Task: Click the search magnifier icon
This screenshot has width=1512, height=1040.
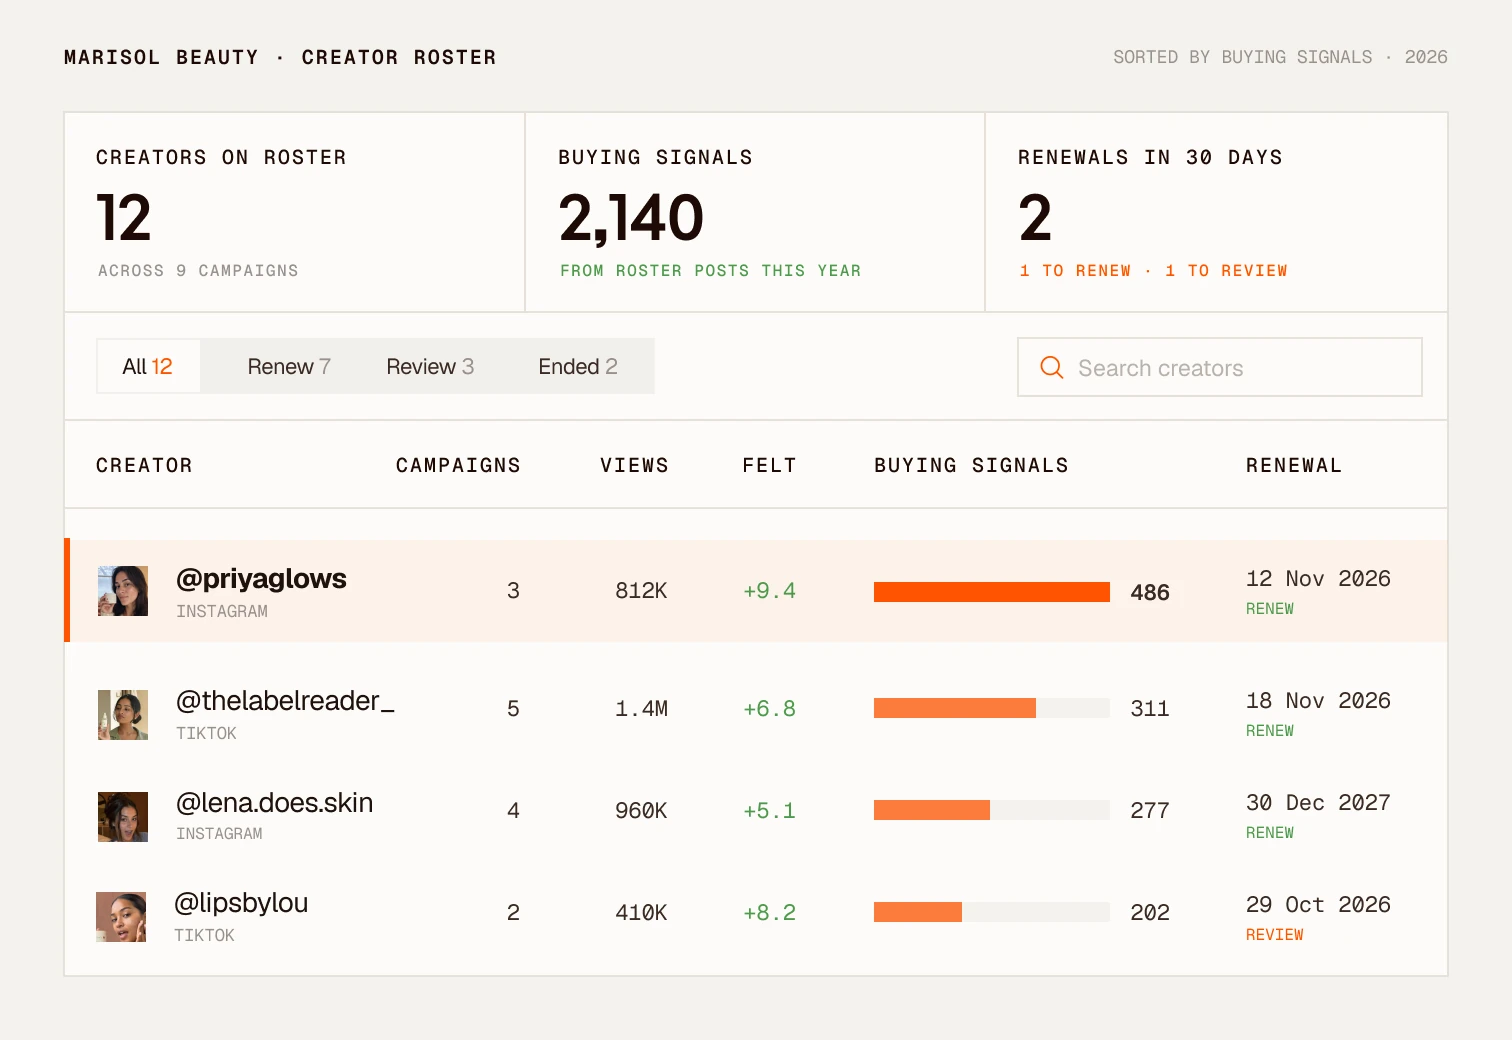Action: pyautogui.click(x=1051, y=367)
